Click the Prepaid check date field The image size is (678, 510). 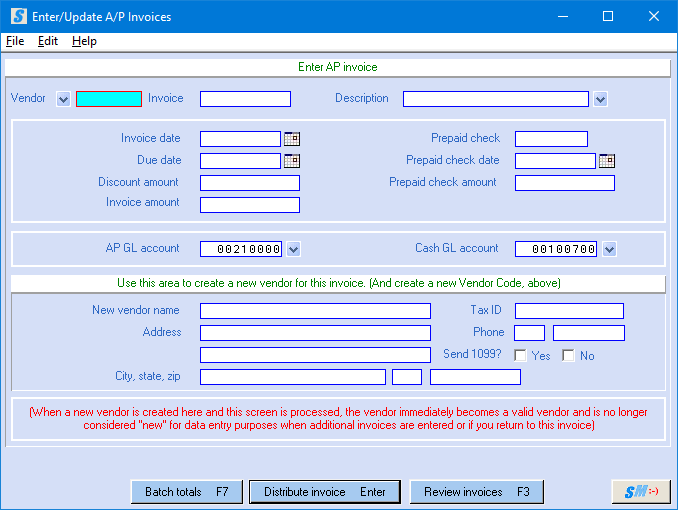point(555,161)
